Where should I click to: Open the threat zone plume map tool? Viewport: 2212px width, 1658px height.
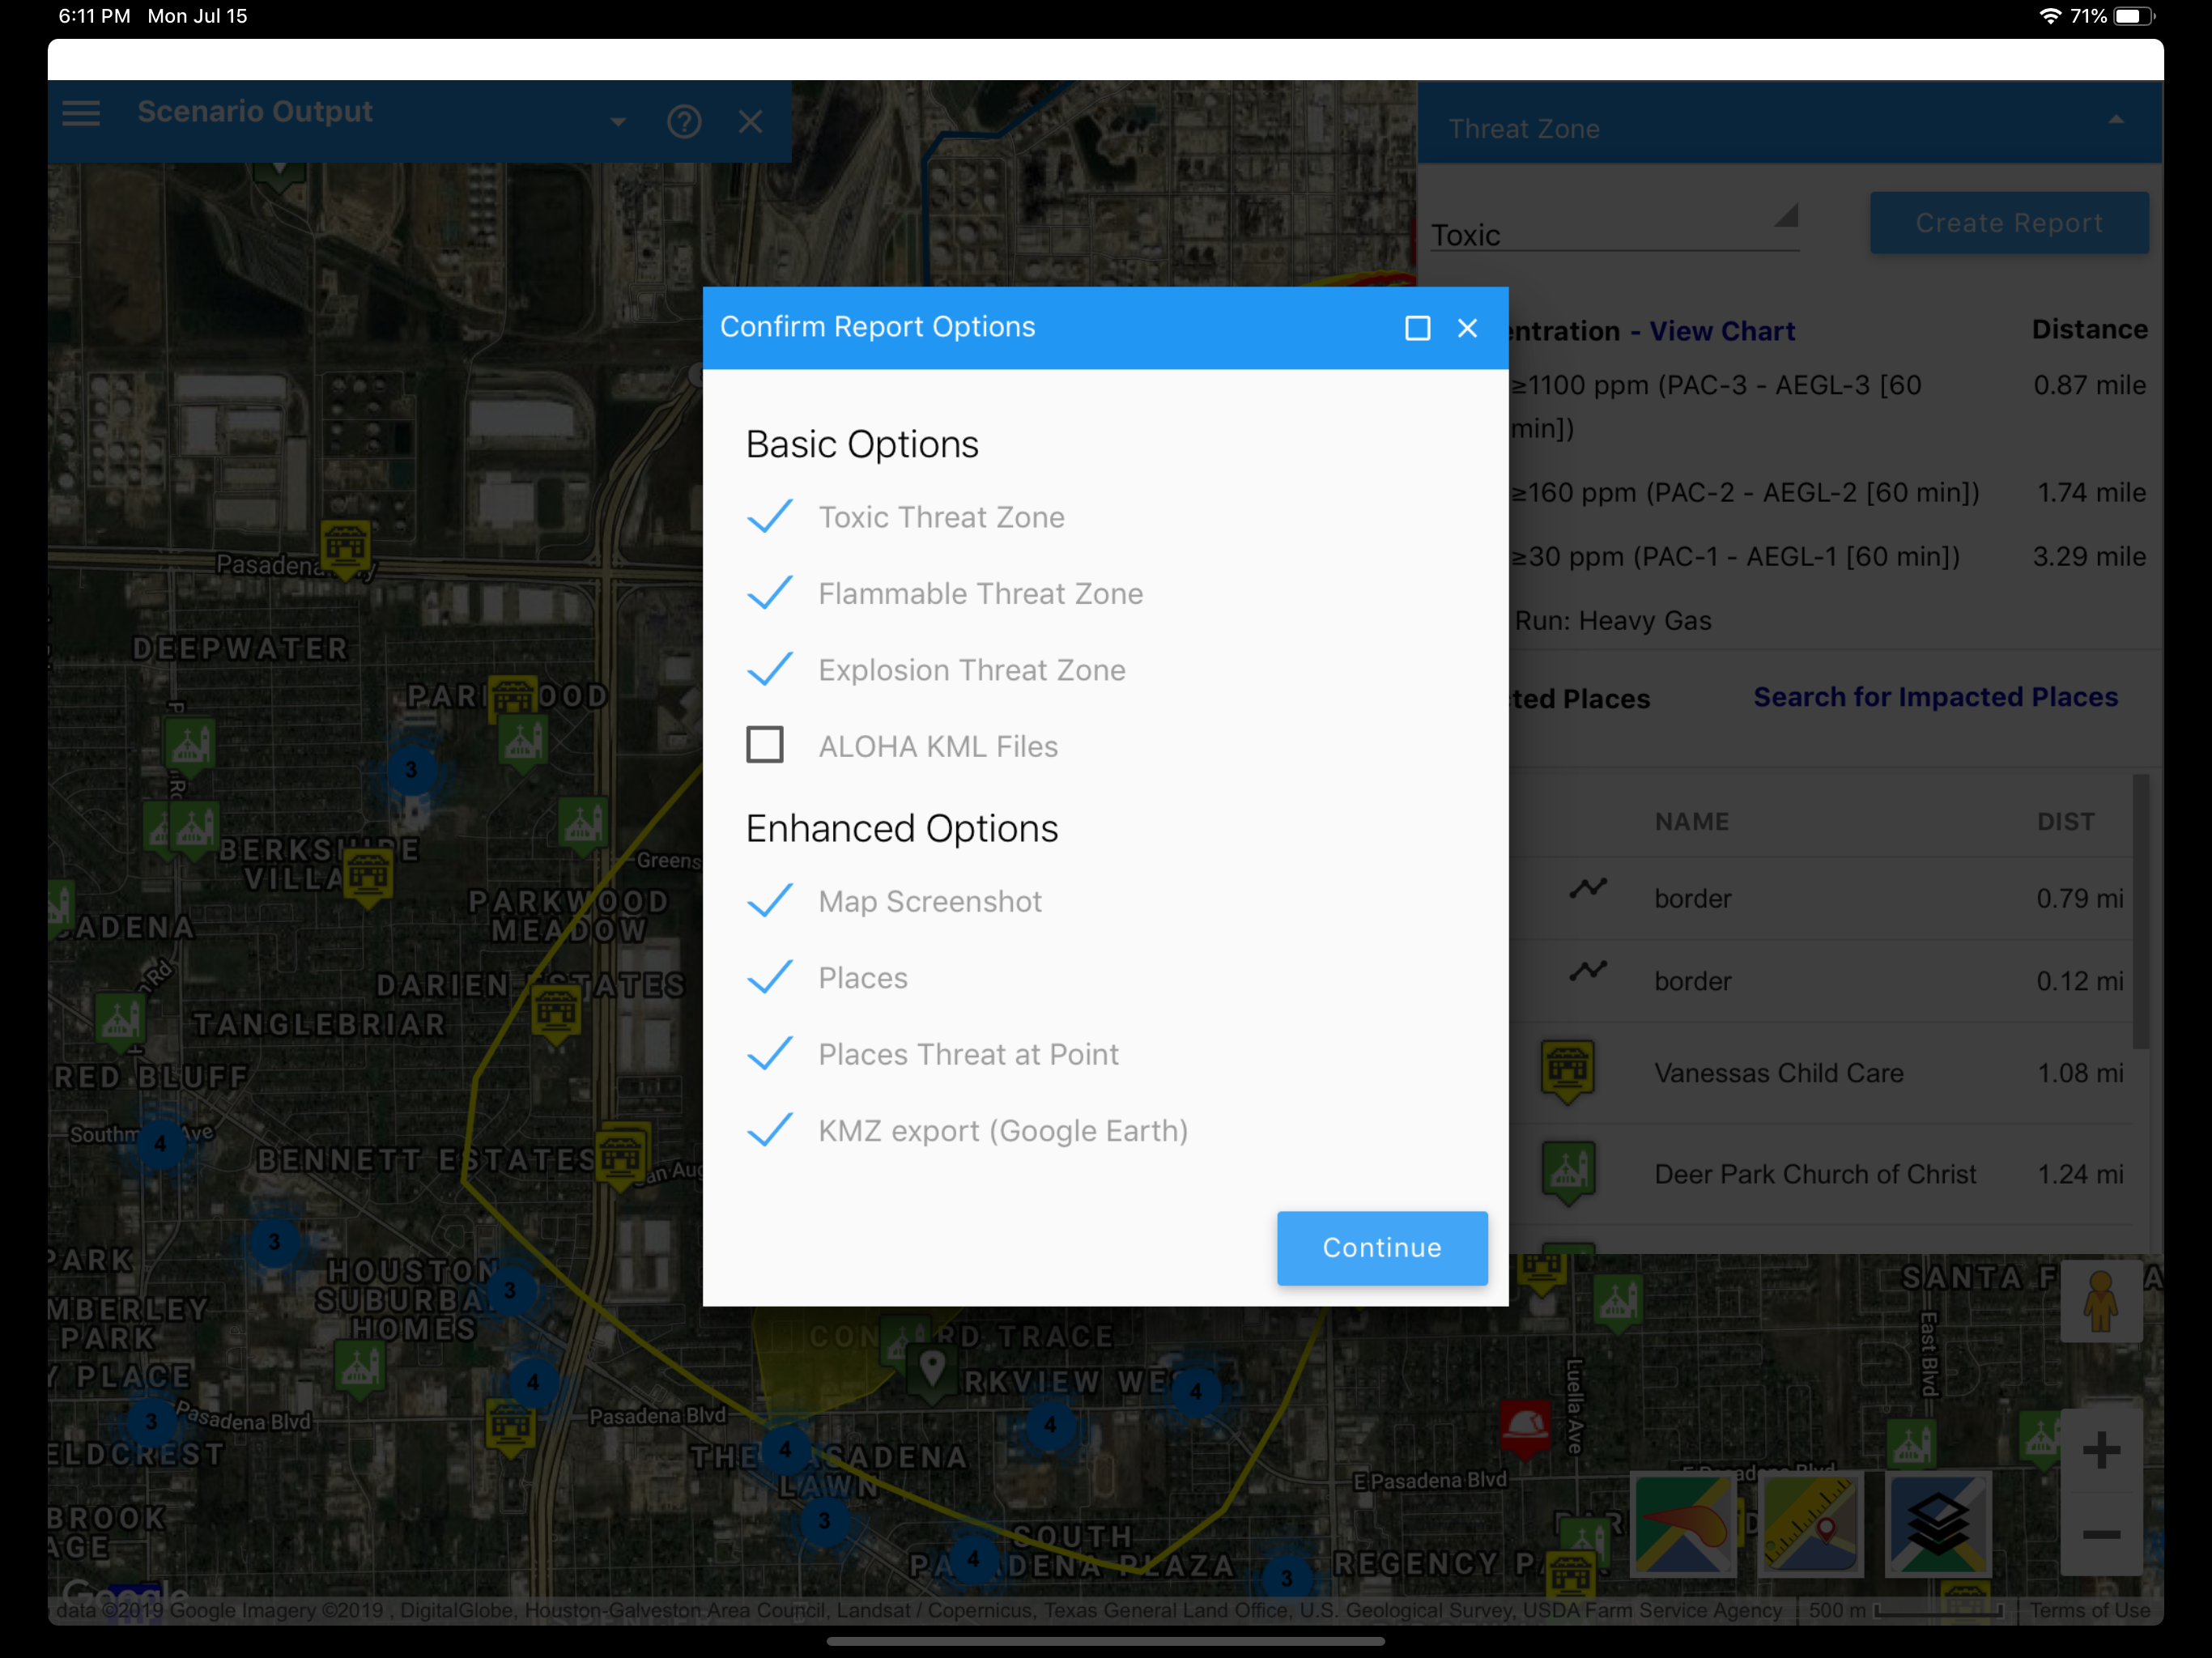point(1683,1523)
